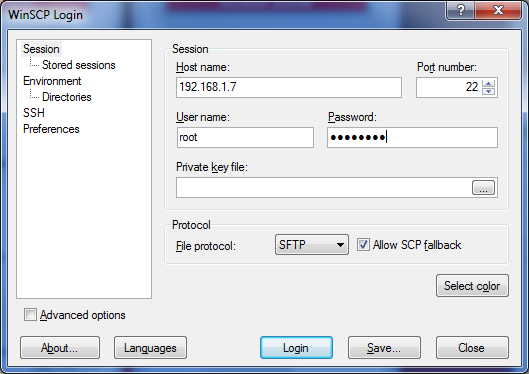Click the Languages button
The width and height of the screenshot is (529, 374).
pyautogui.click(x=150, y=348)
